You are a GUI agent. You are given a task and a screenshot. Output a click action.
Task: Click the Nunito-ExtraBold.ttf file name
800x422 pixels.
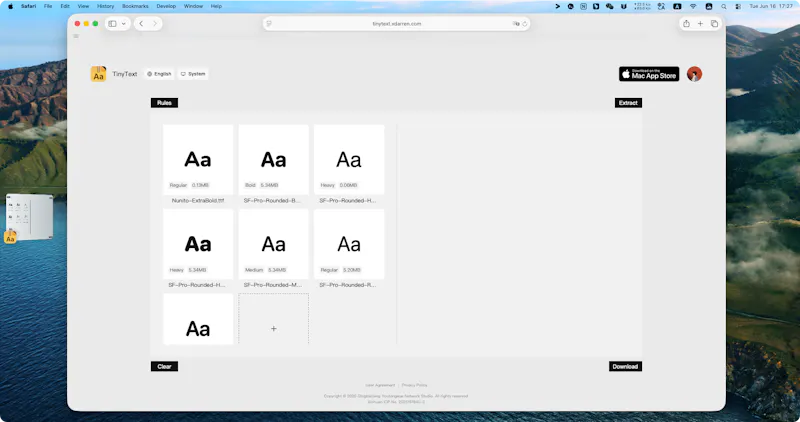tap(198, 201)
